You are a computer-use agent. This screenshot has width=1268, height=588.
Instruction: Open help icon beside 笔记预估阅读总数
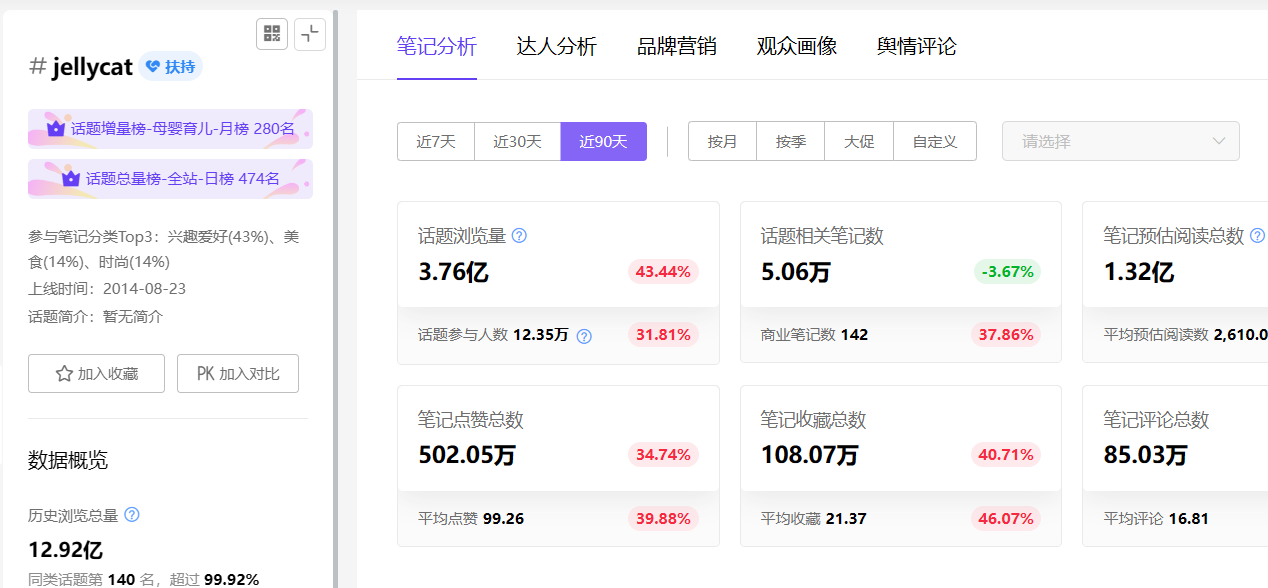(1257, 236)
